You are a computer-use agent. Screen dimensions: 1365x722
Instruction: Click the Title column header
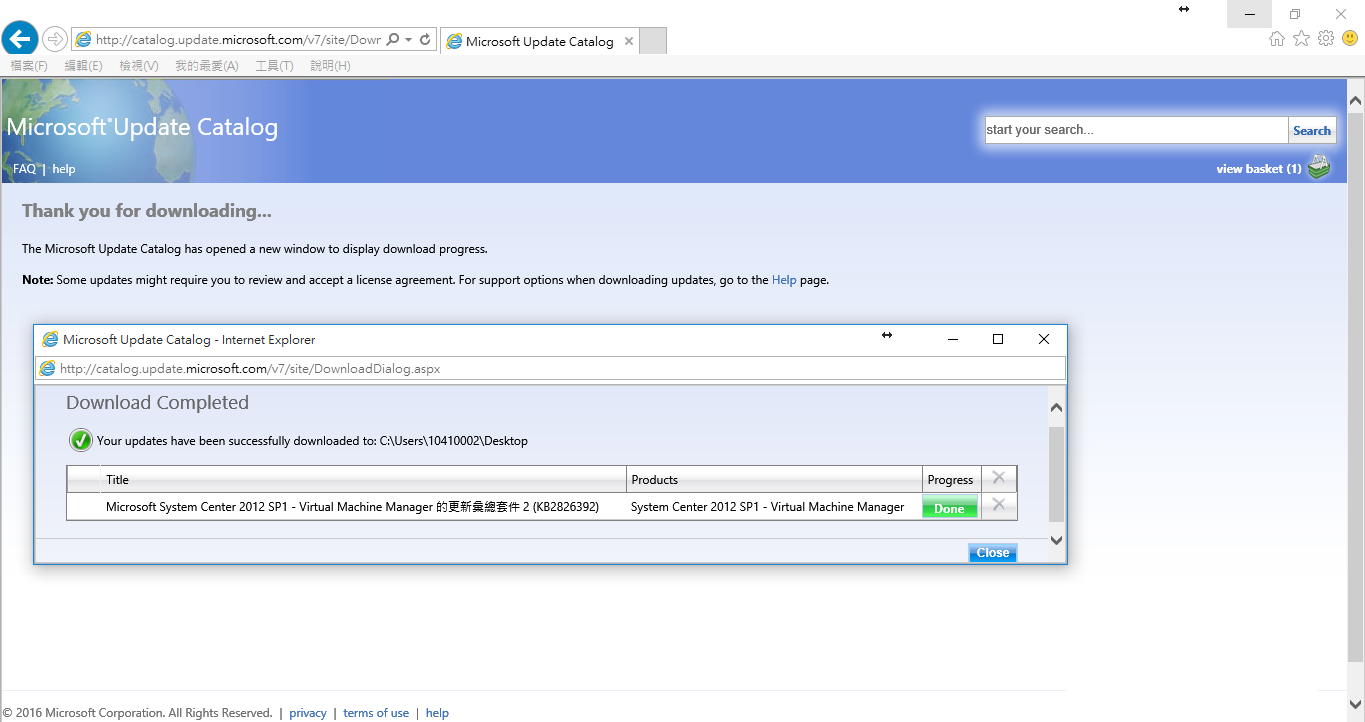coord(364,480)
